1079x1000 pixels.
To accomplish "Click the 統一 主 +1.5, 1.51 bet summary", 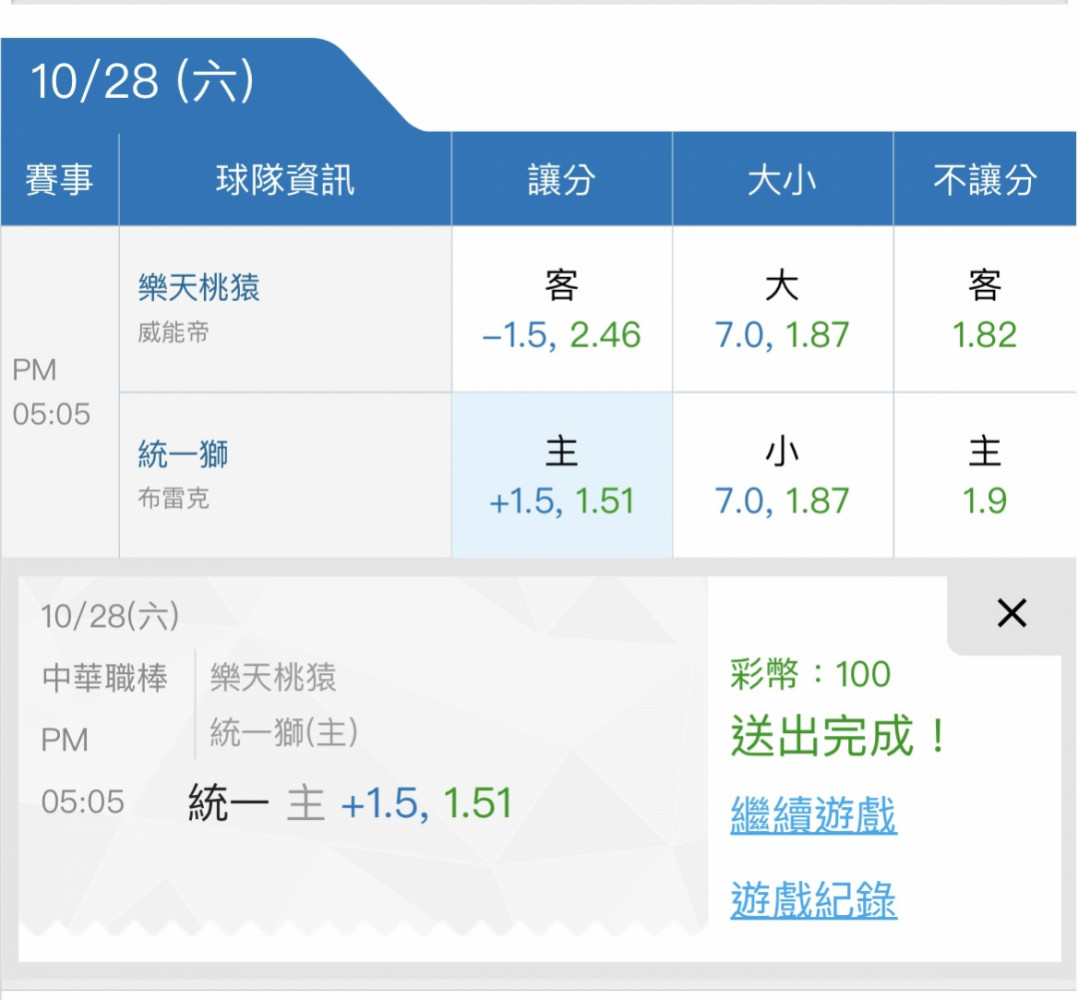I will coord(350,802).
